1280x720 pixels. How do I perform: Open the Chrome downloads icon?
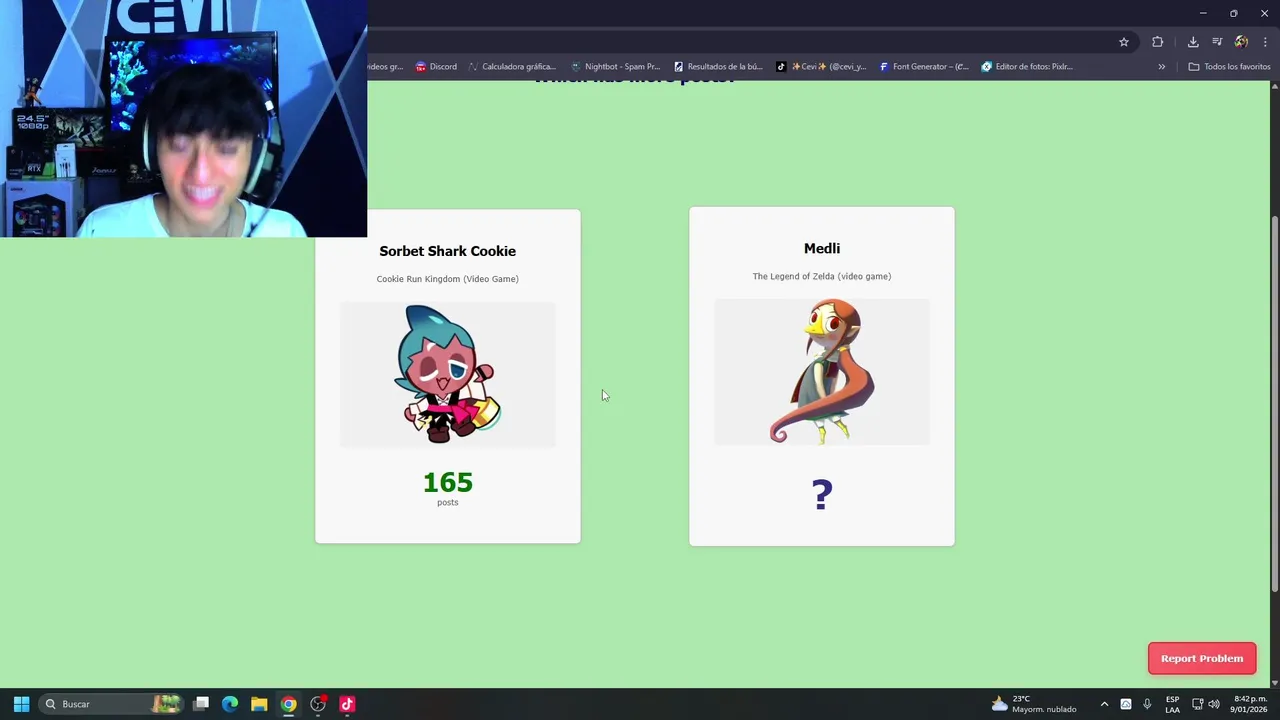coord(1193,42)
